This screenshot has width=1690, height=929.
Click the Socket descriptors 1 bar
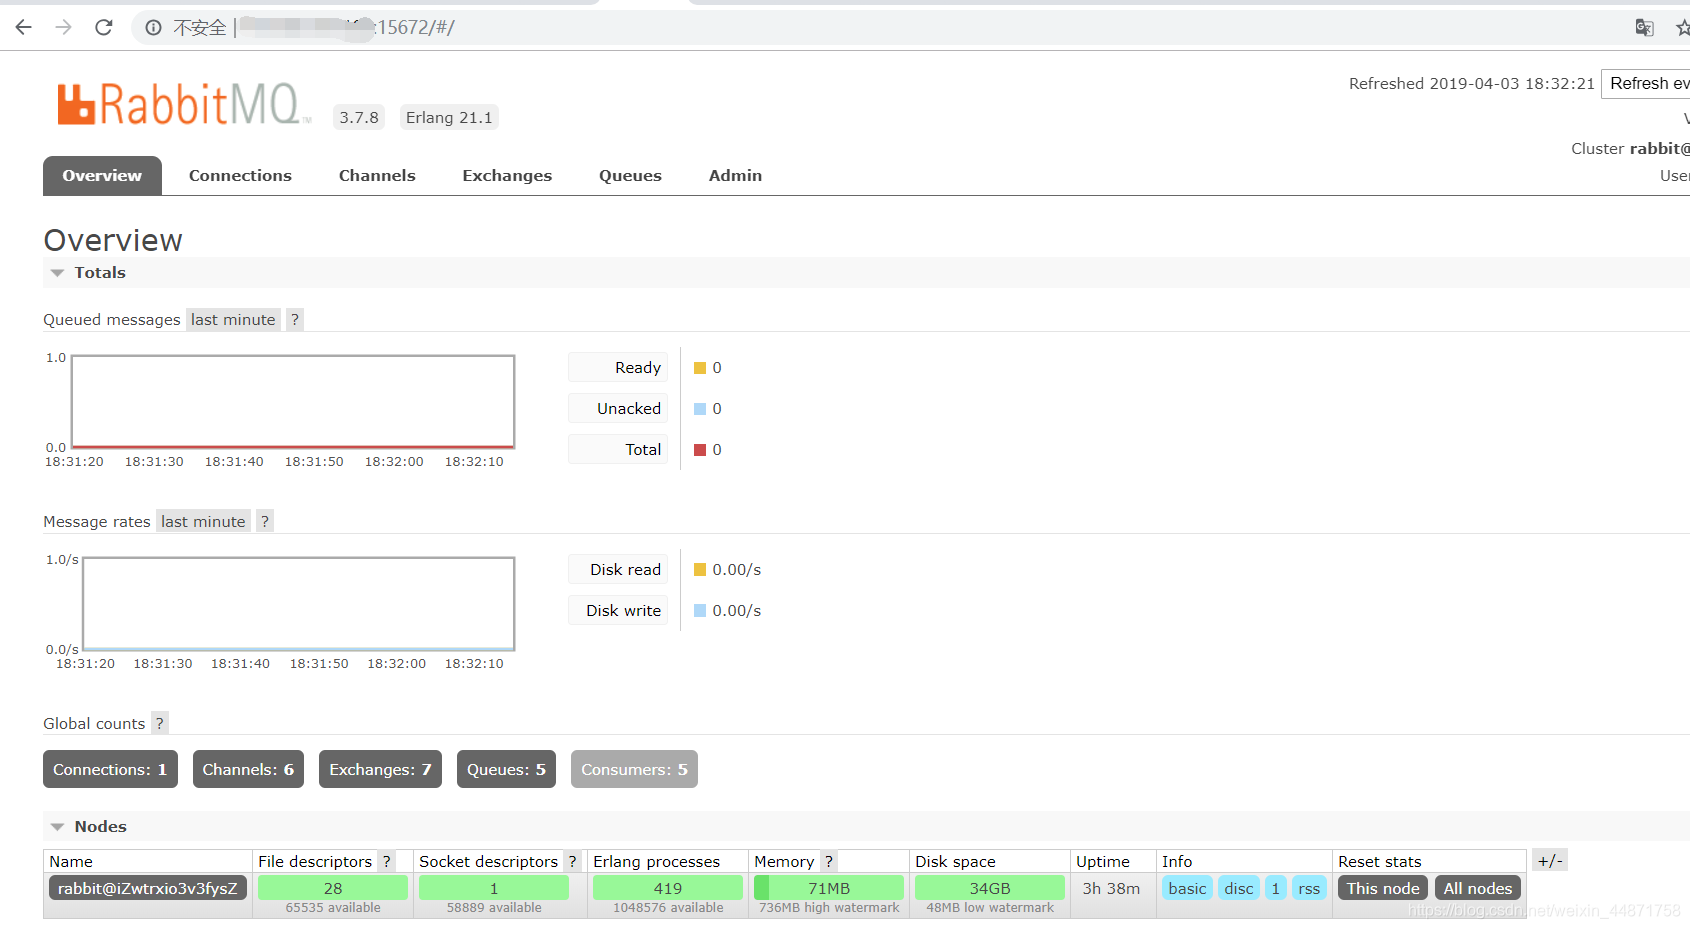[494, 888]
